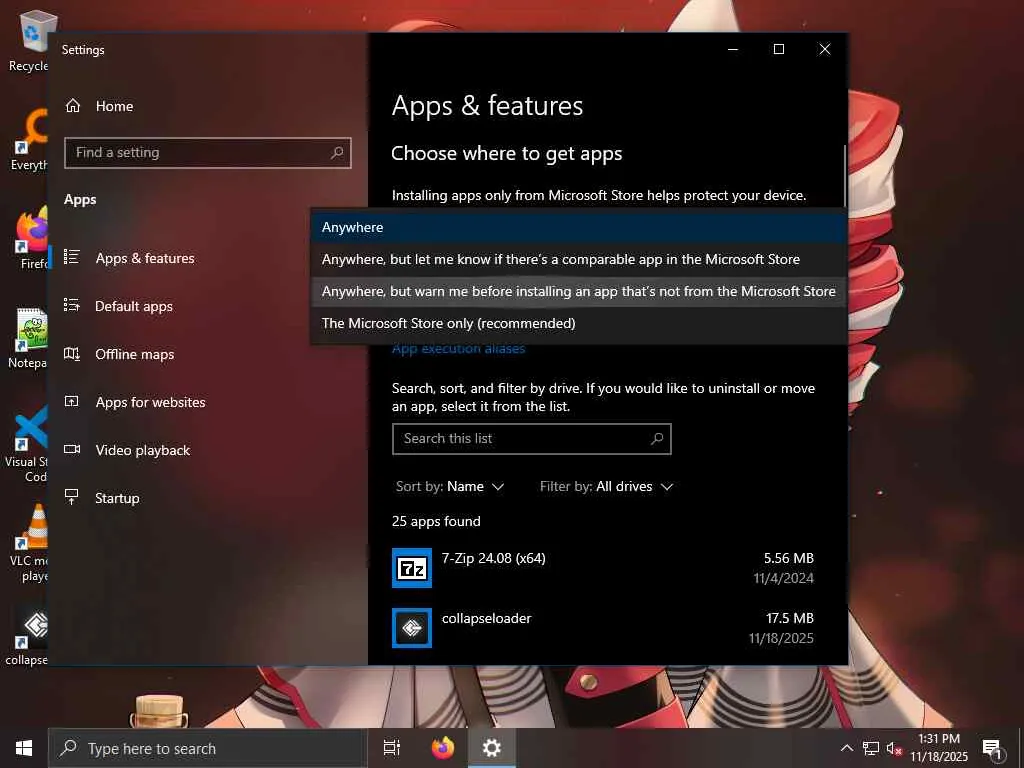Close the Settings window
The width and height of the screenshot is (1024, 768).
(x=825, y=49)
